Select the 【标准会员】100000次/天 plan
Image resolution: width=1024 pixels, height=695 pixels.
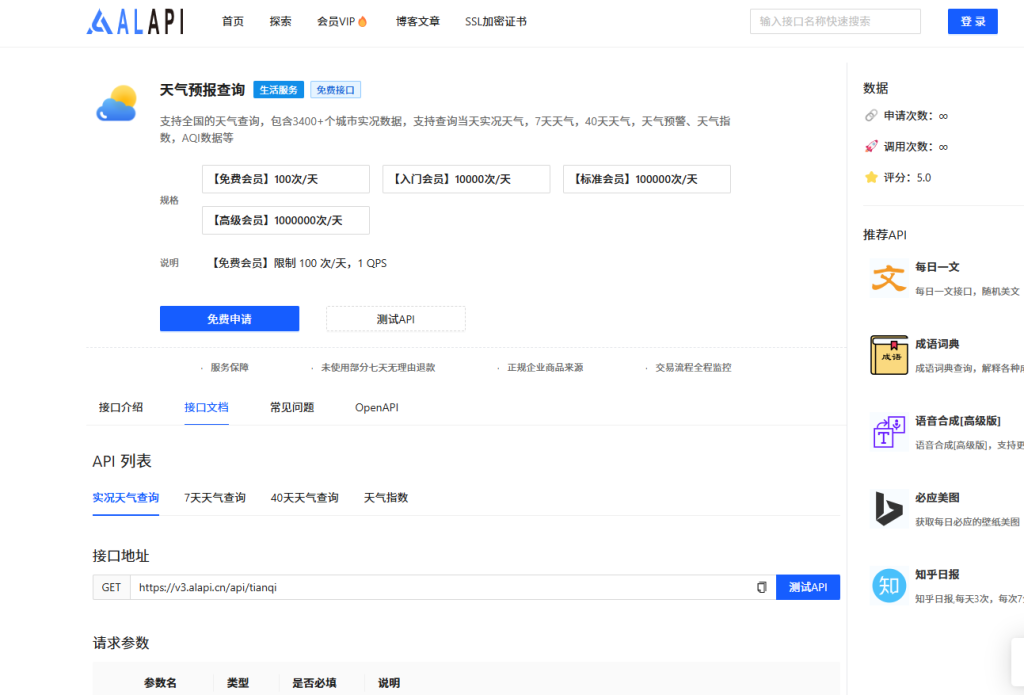point(647,179)
